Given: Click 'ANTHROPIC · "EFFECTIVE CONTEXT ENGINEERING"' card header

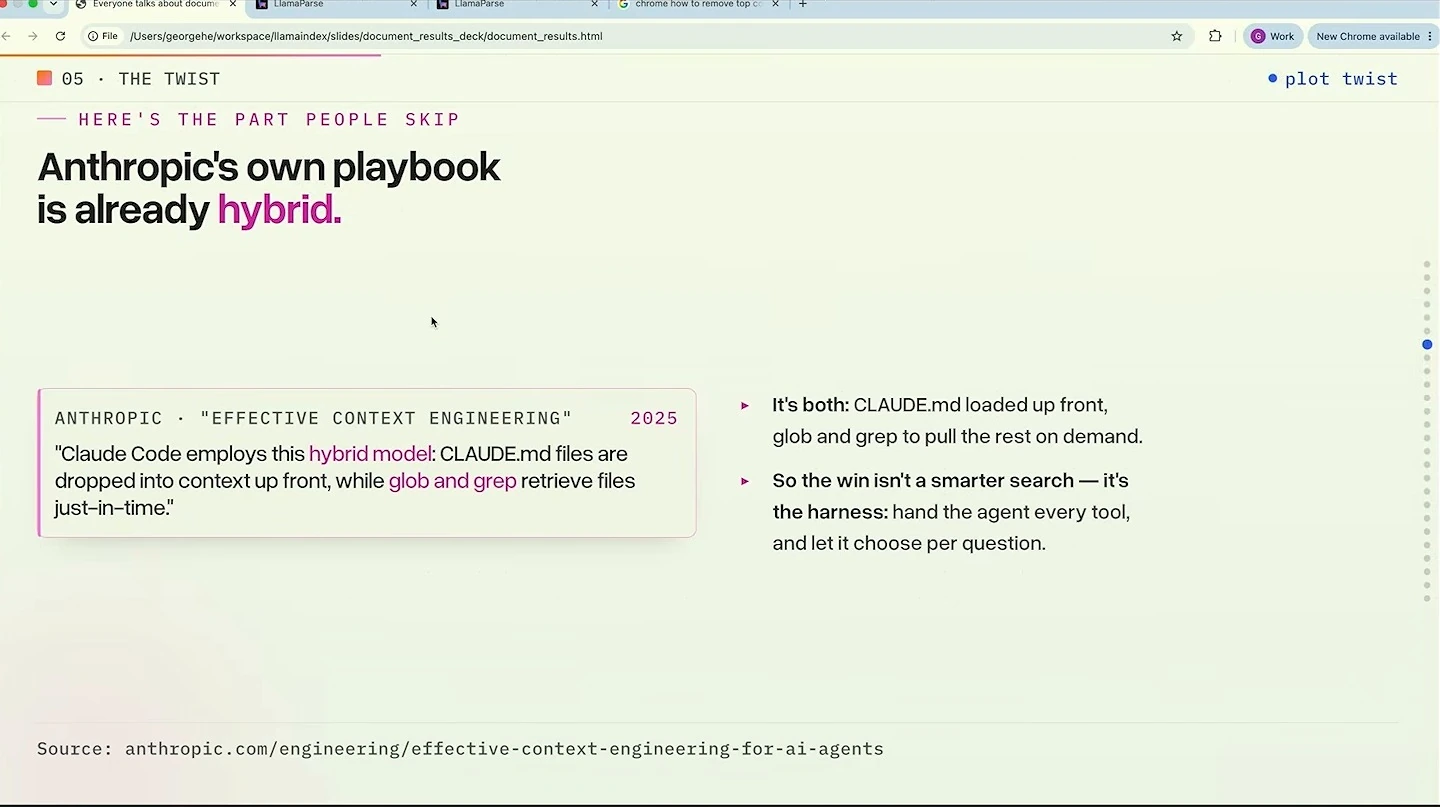Looking at the screenshot, I should [x=313, y=418].
